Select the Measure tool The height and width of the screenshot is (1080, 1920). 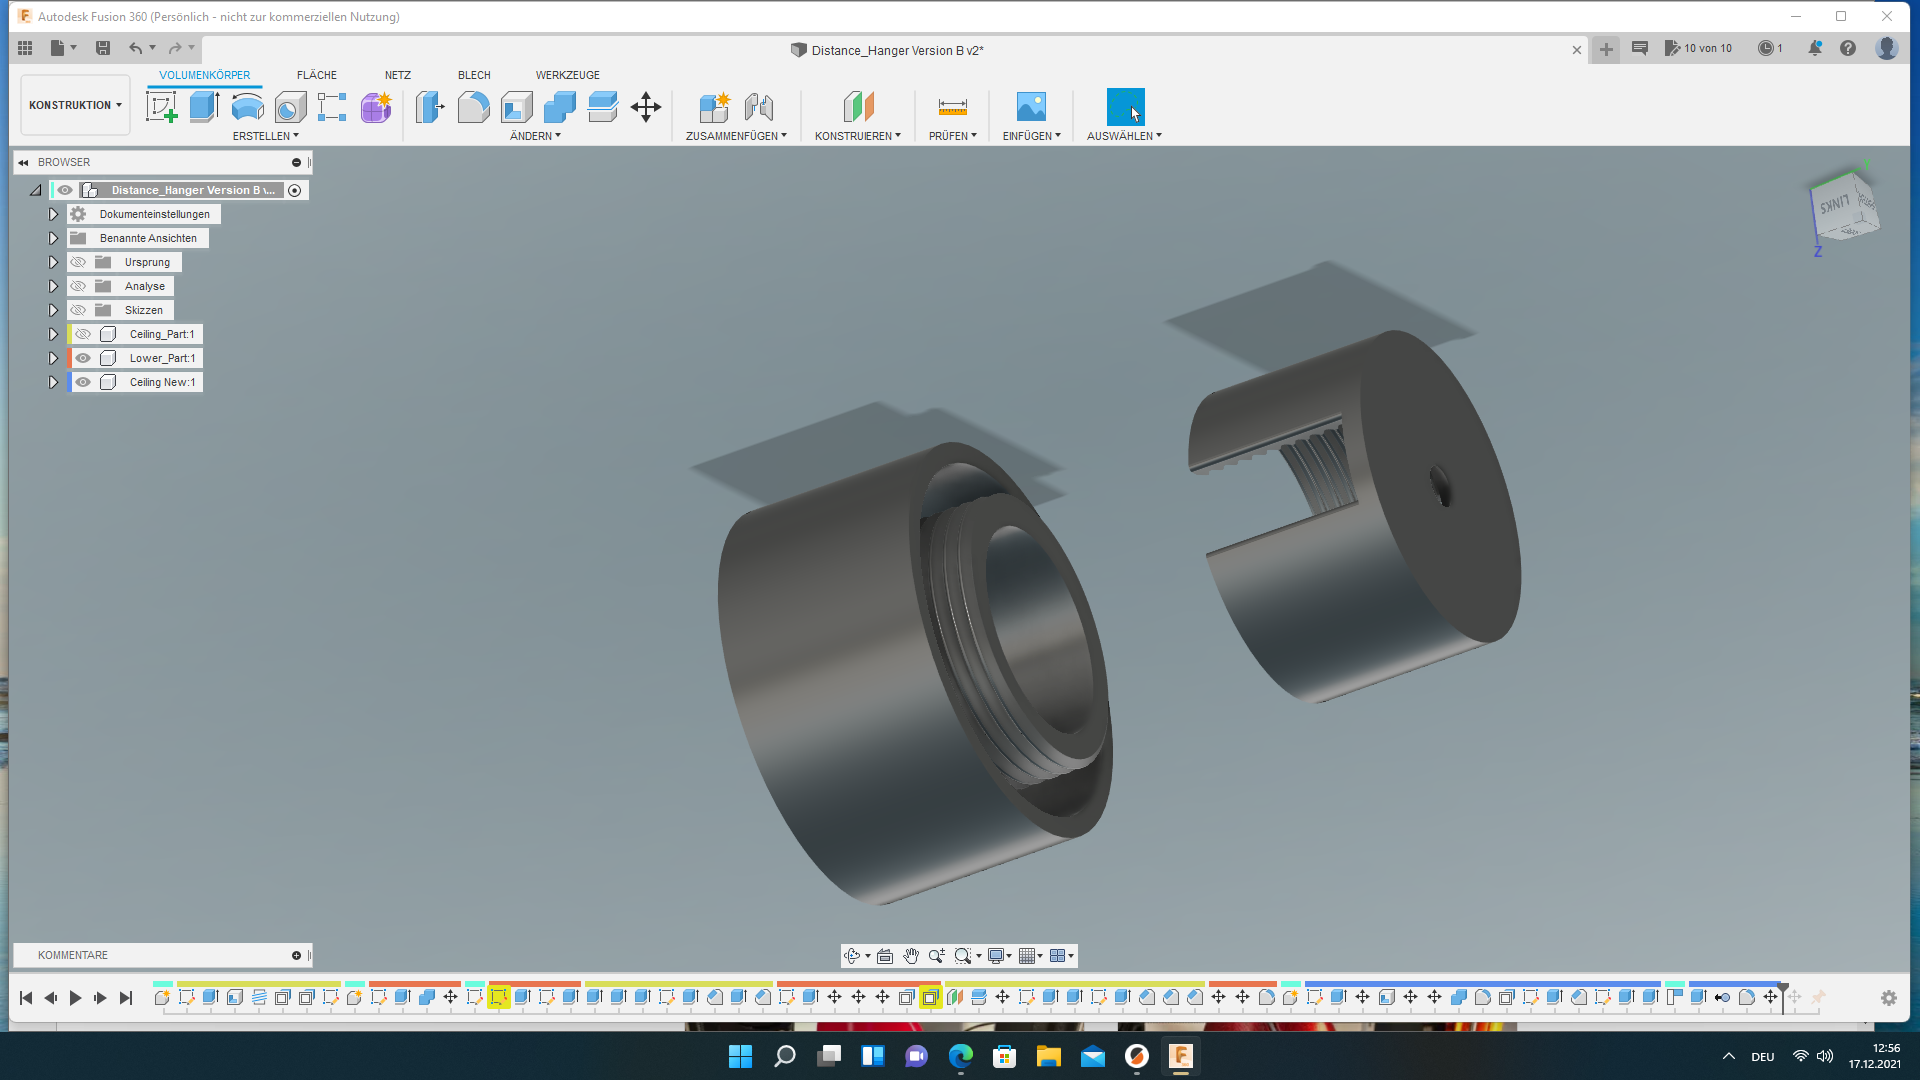tap(952, 107)
